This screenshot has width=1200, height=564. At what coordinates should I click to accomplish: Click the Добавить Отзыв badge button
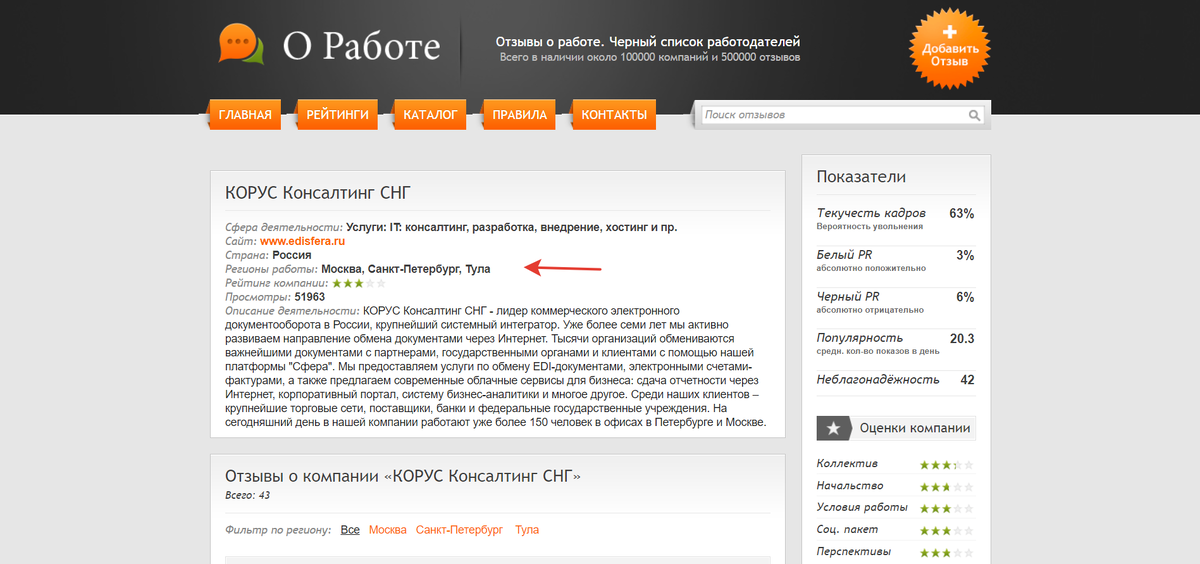[x=950, y=46]
